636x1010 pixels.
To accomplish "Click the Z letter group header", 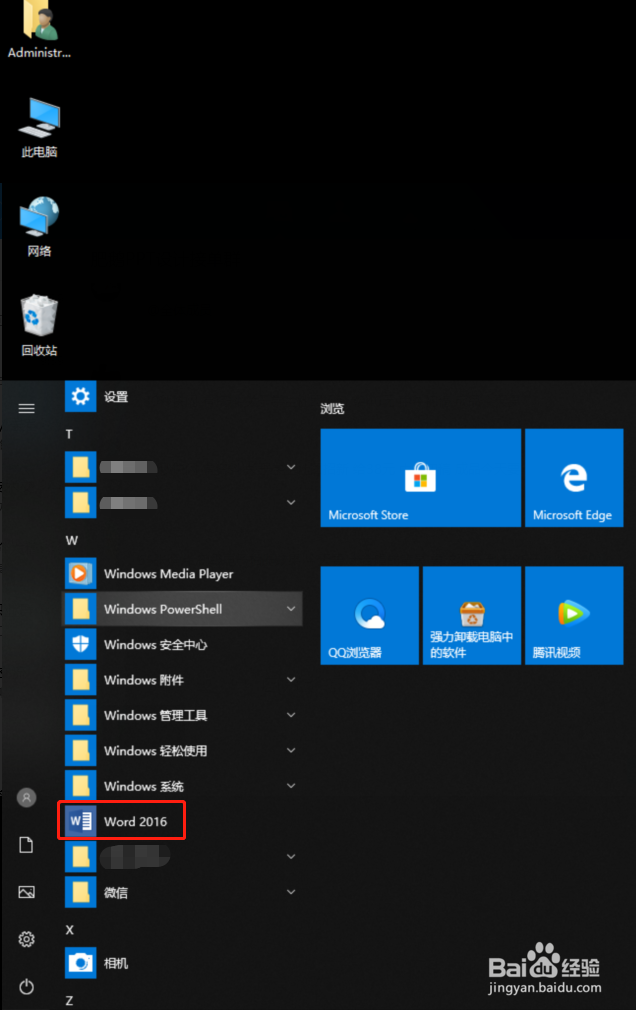I will (x=69, y=1001).
